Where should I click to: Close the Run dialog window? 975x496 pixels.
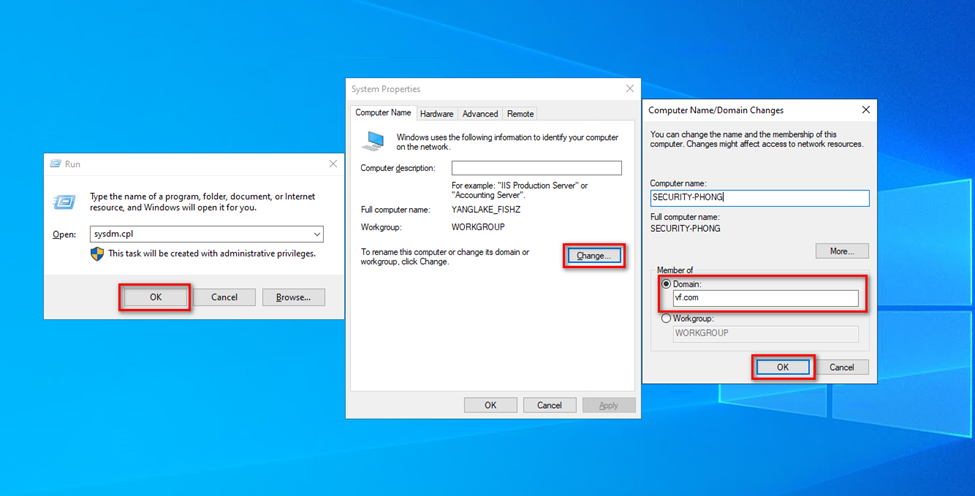tap(332, 163)
